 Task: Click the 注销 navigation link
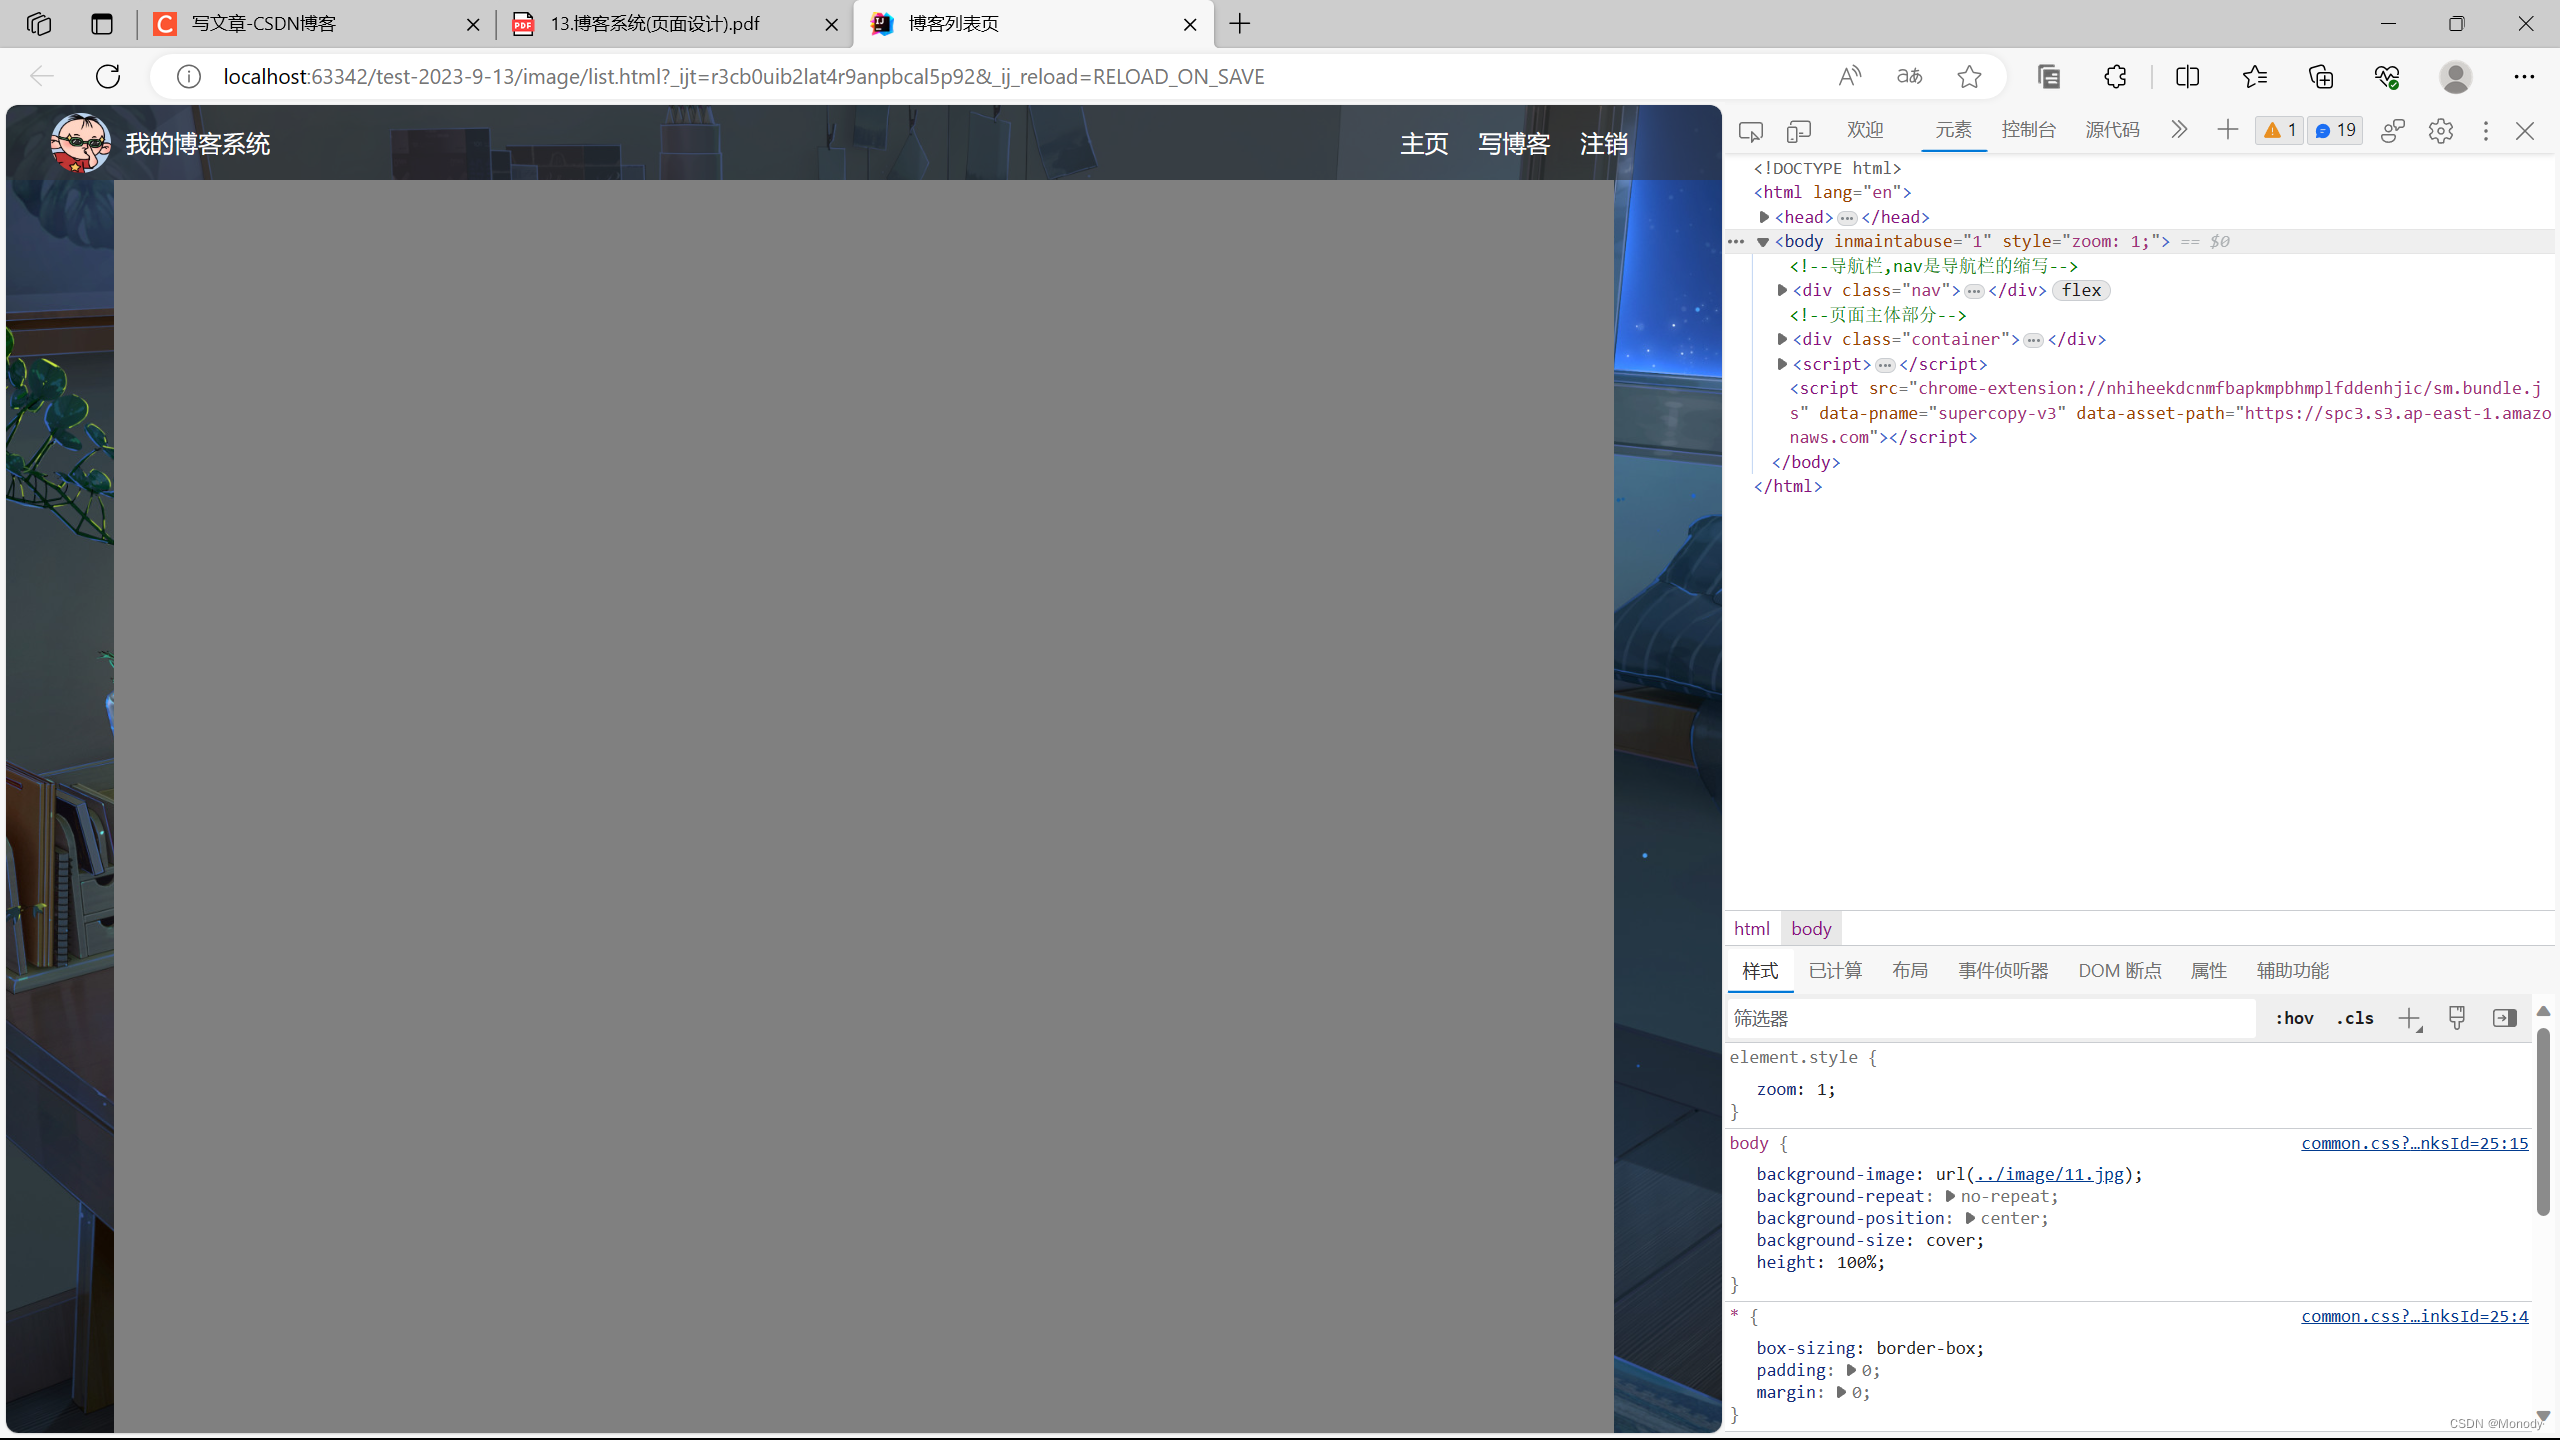coord(1604,144)
